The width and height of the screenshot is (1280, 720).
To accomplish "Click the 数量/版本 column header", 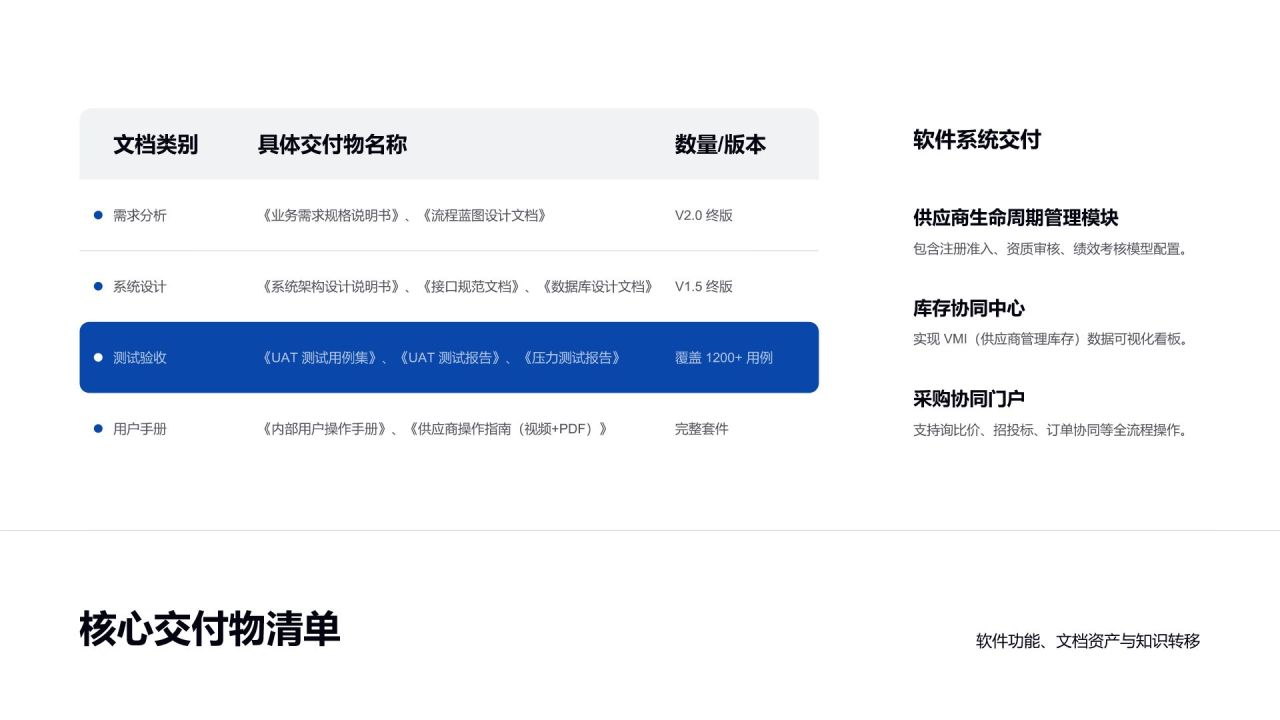I will pyautogui.click(x=720, y=144).
